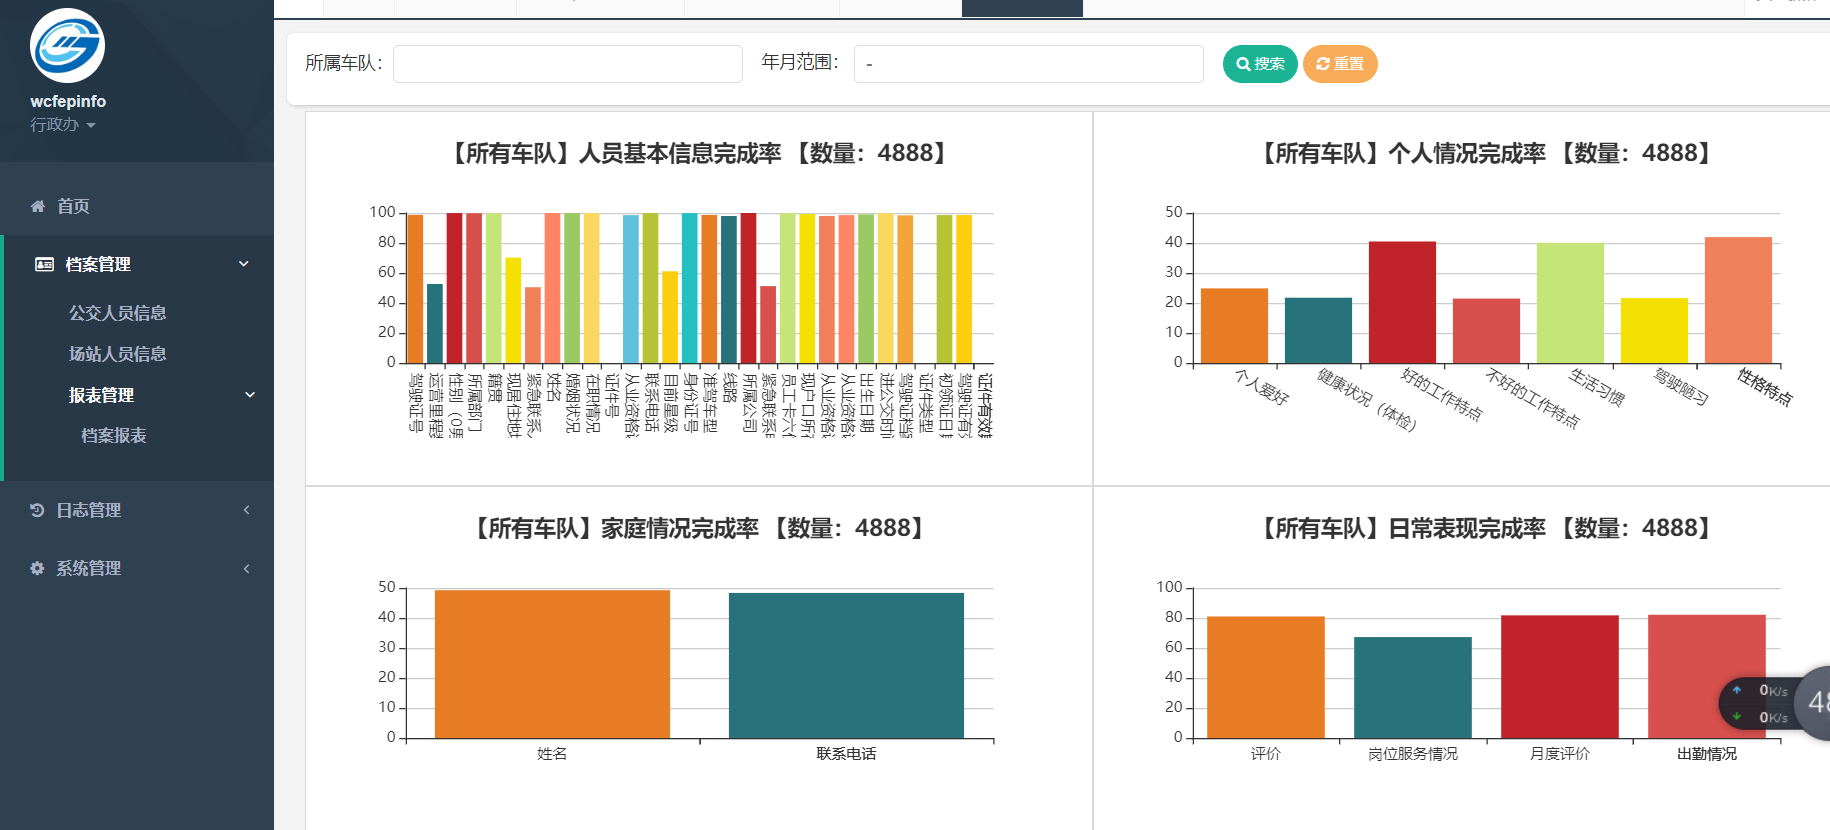Screen dimensions: 1830x830
Task: Click the 生活习惯 light green bar
Action: tap(1570, 303)
